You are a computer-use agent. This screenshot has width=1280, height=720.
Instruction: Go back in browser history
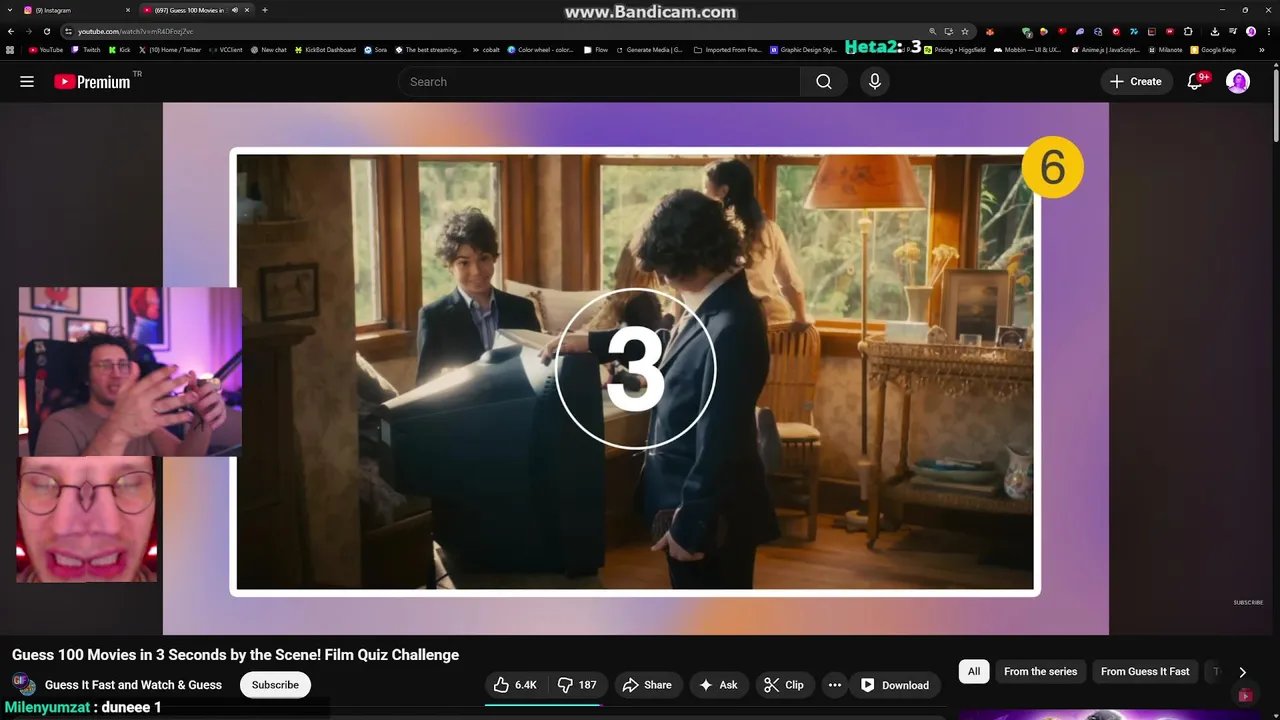pos(11,31)
